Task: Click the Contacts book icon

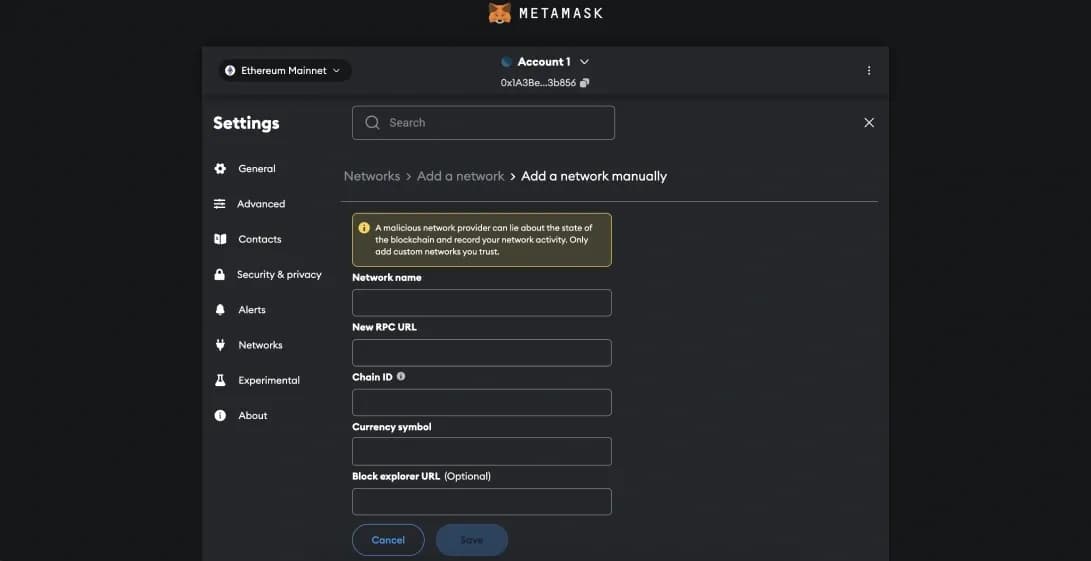Action: pyautogui.click(x=220, y=239)
